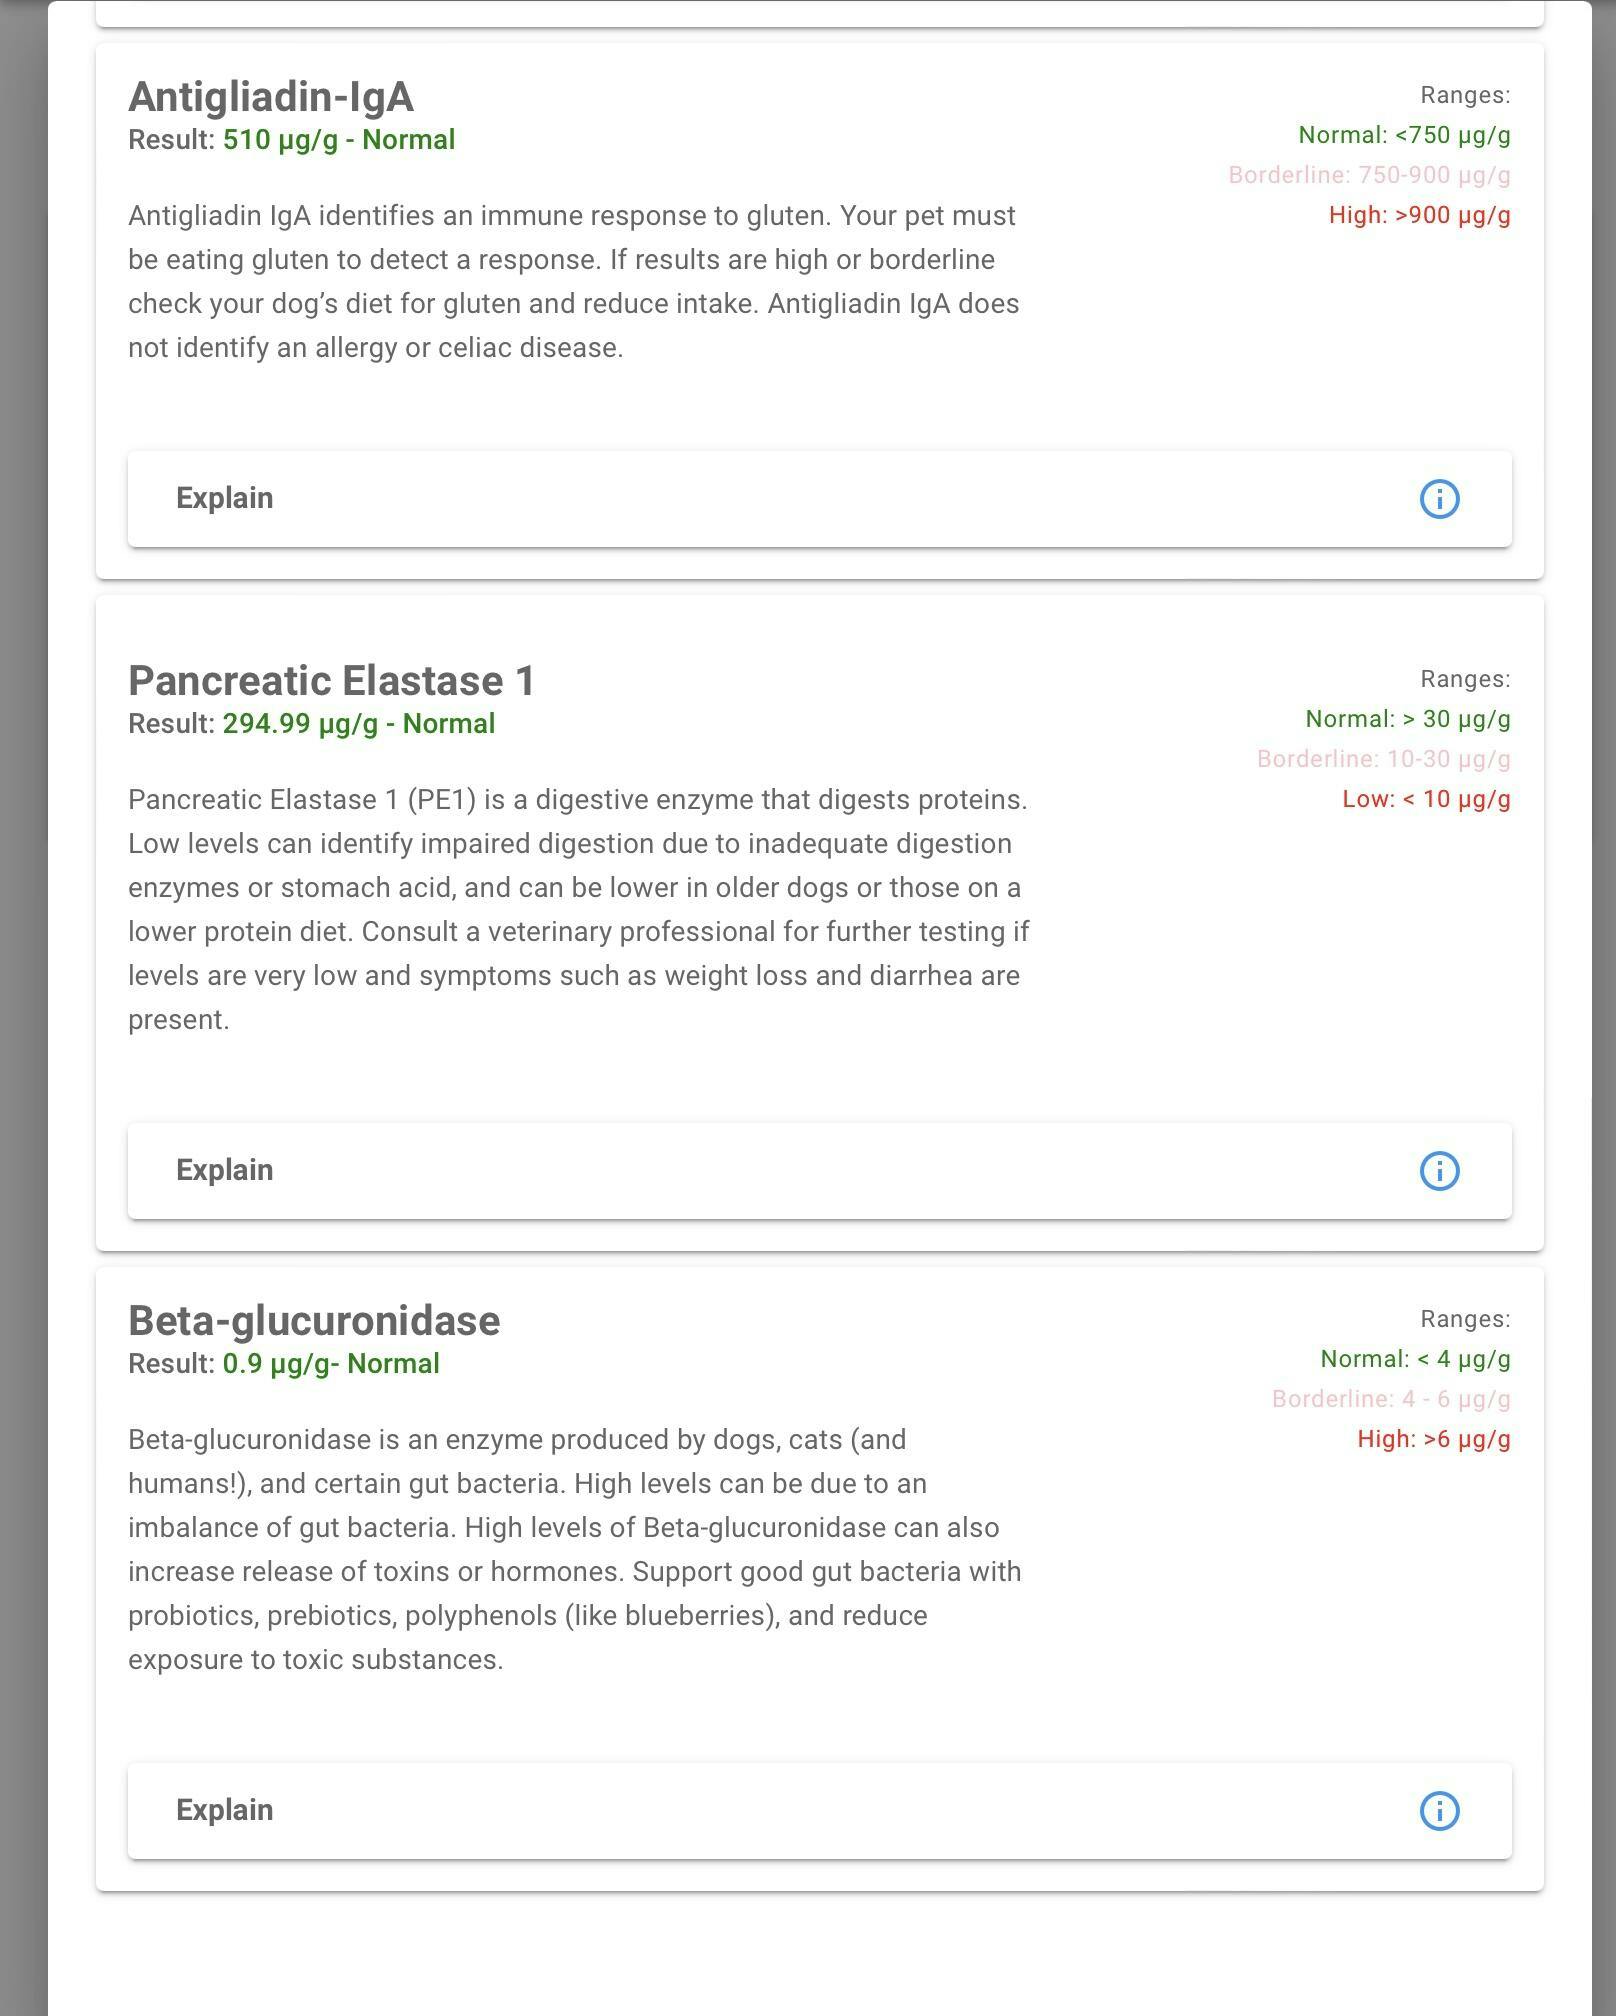The image size is (1616, 2016).
Task: Select the 0.9 µg/g- Normal result
Action: pos(330,1364)
